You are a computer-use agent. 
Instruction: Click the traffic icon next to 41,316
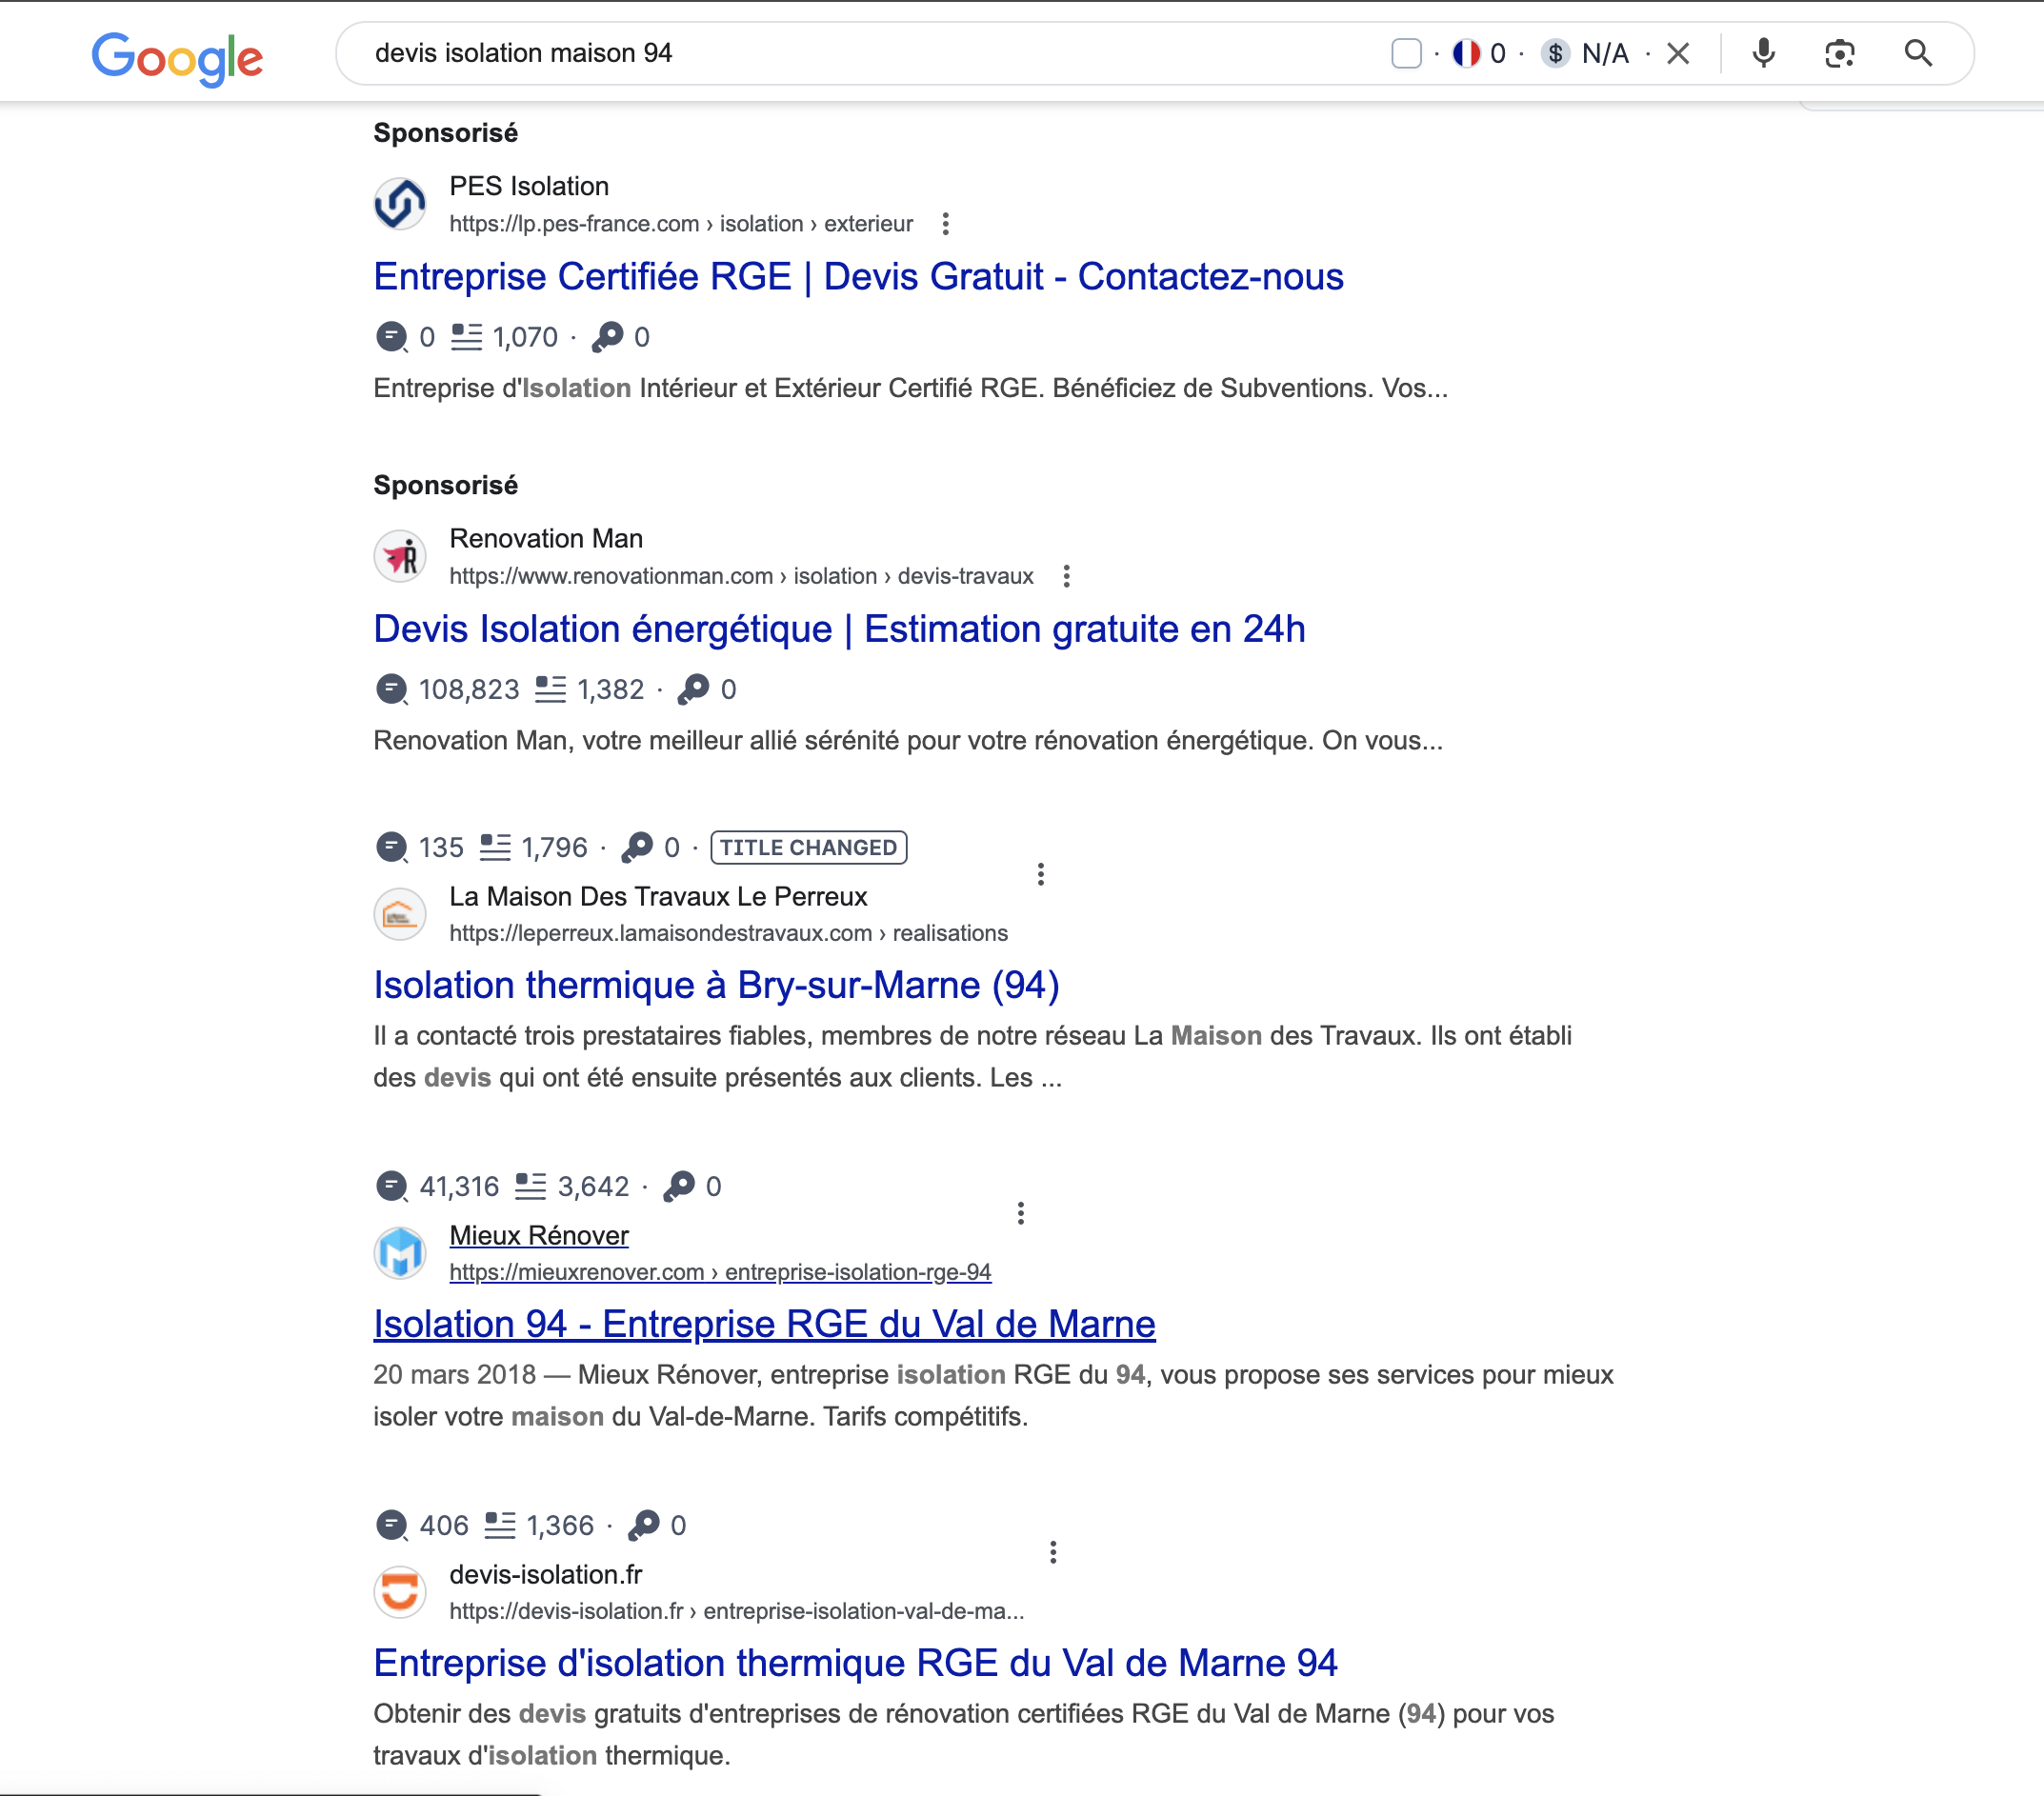pyautogui.click(x=391, y=1187)
